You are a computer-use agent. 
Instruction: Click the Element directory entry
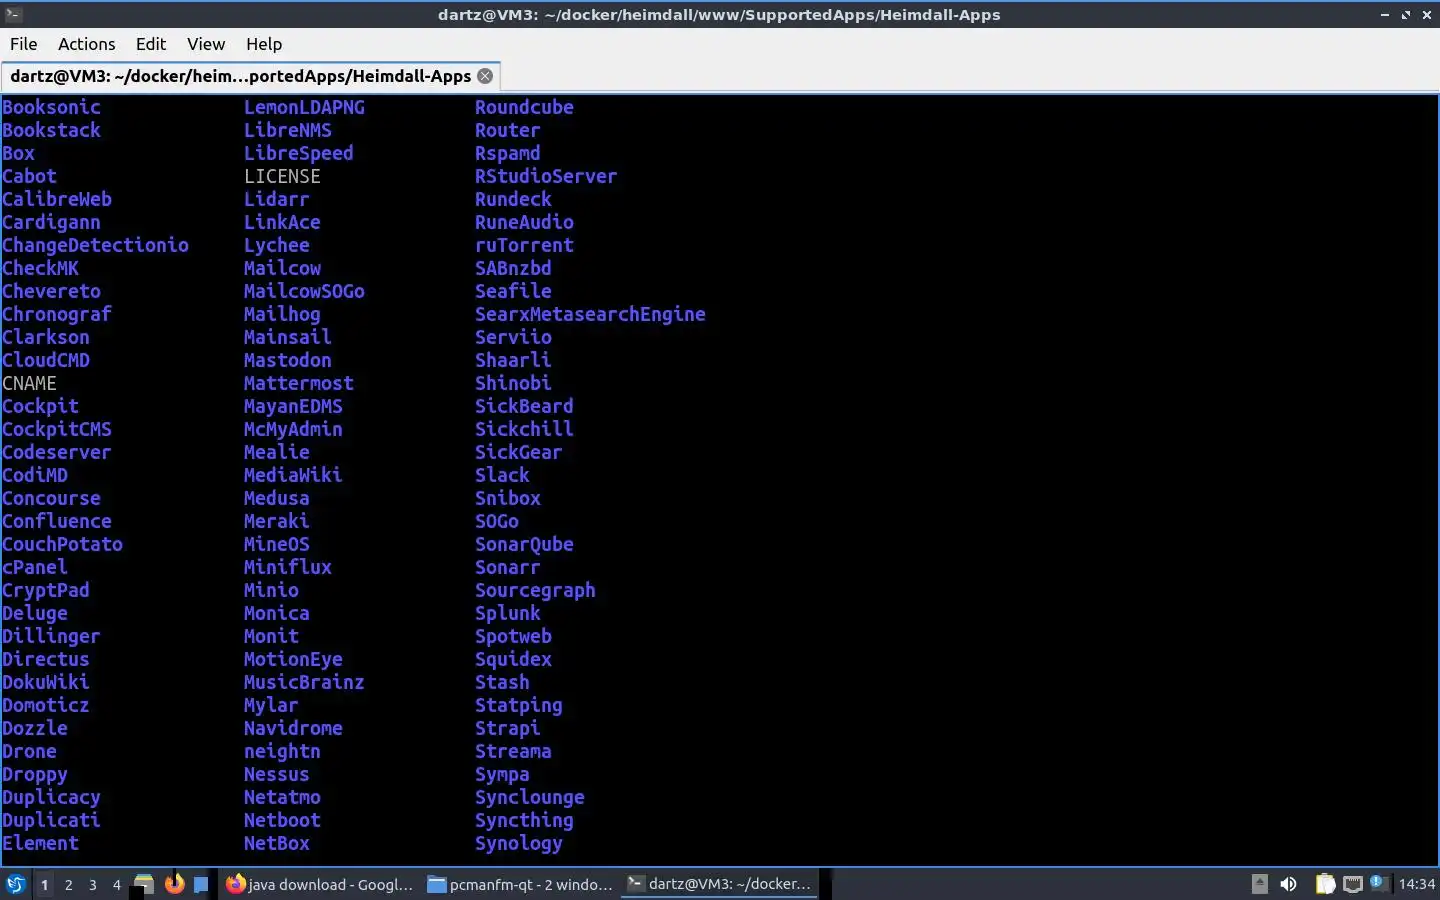(40, 843)
